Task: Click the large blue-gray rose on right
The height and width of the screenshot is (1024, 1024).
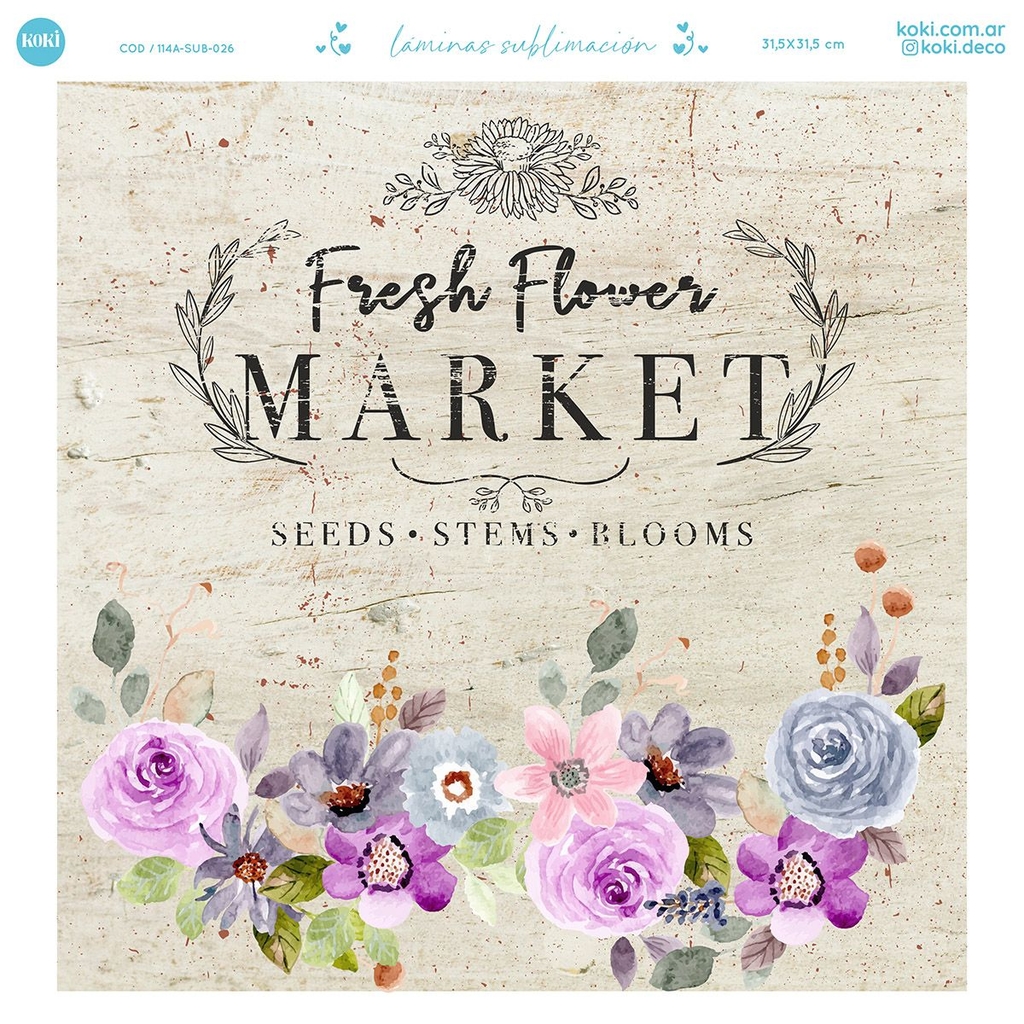Action: coord(842,763)
